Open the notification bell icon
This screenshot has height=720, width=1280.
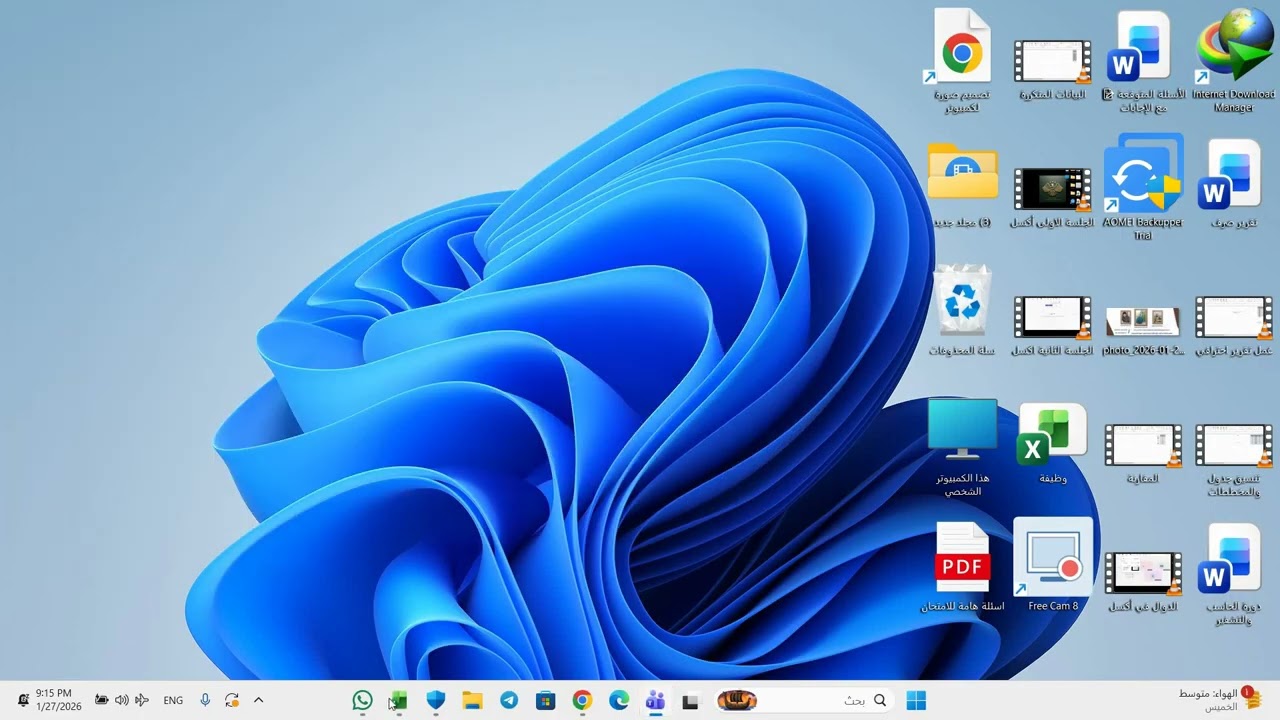23,701
